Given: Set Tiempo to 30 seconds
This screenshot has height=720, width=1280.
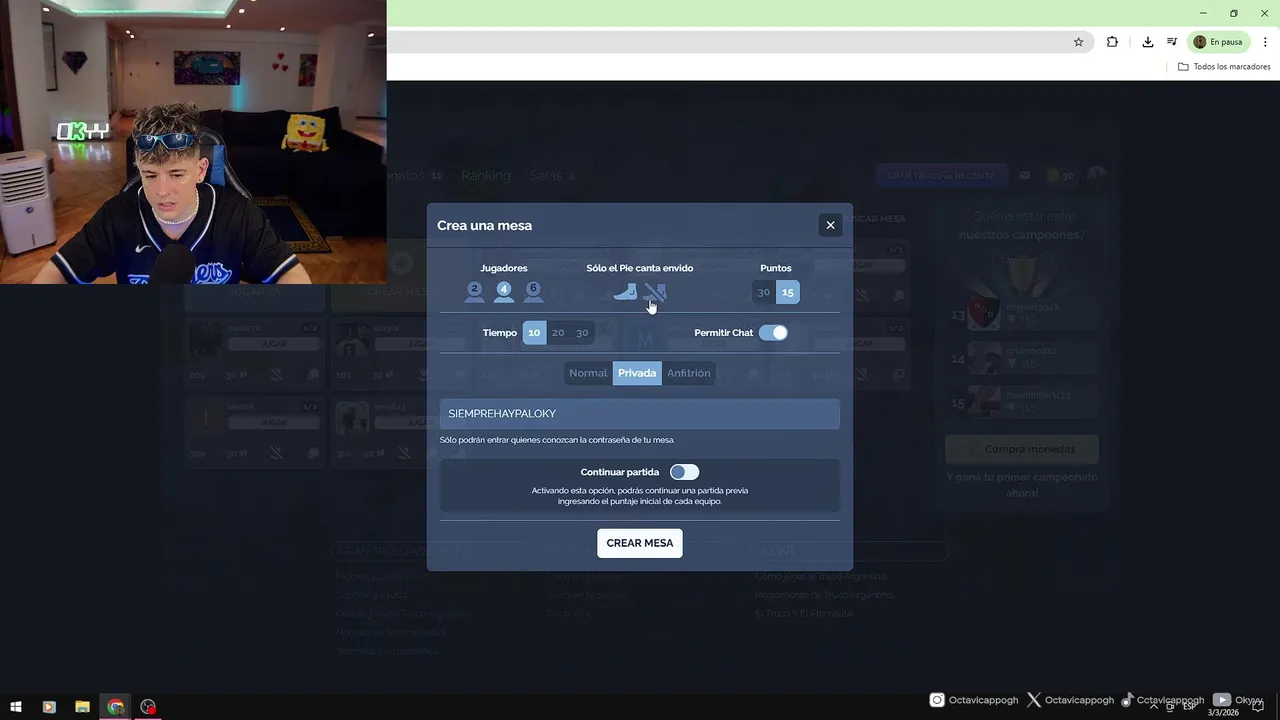Looking at the screenshot, I should point(582,333).
